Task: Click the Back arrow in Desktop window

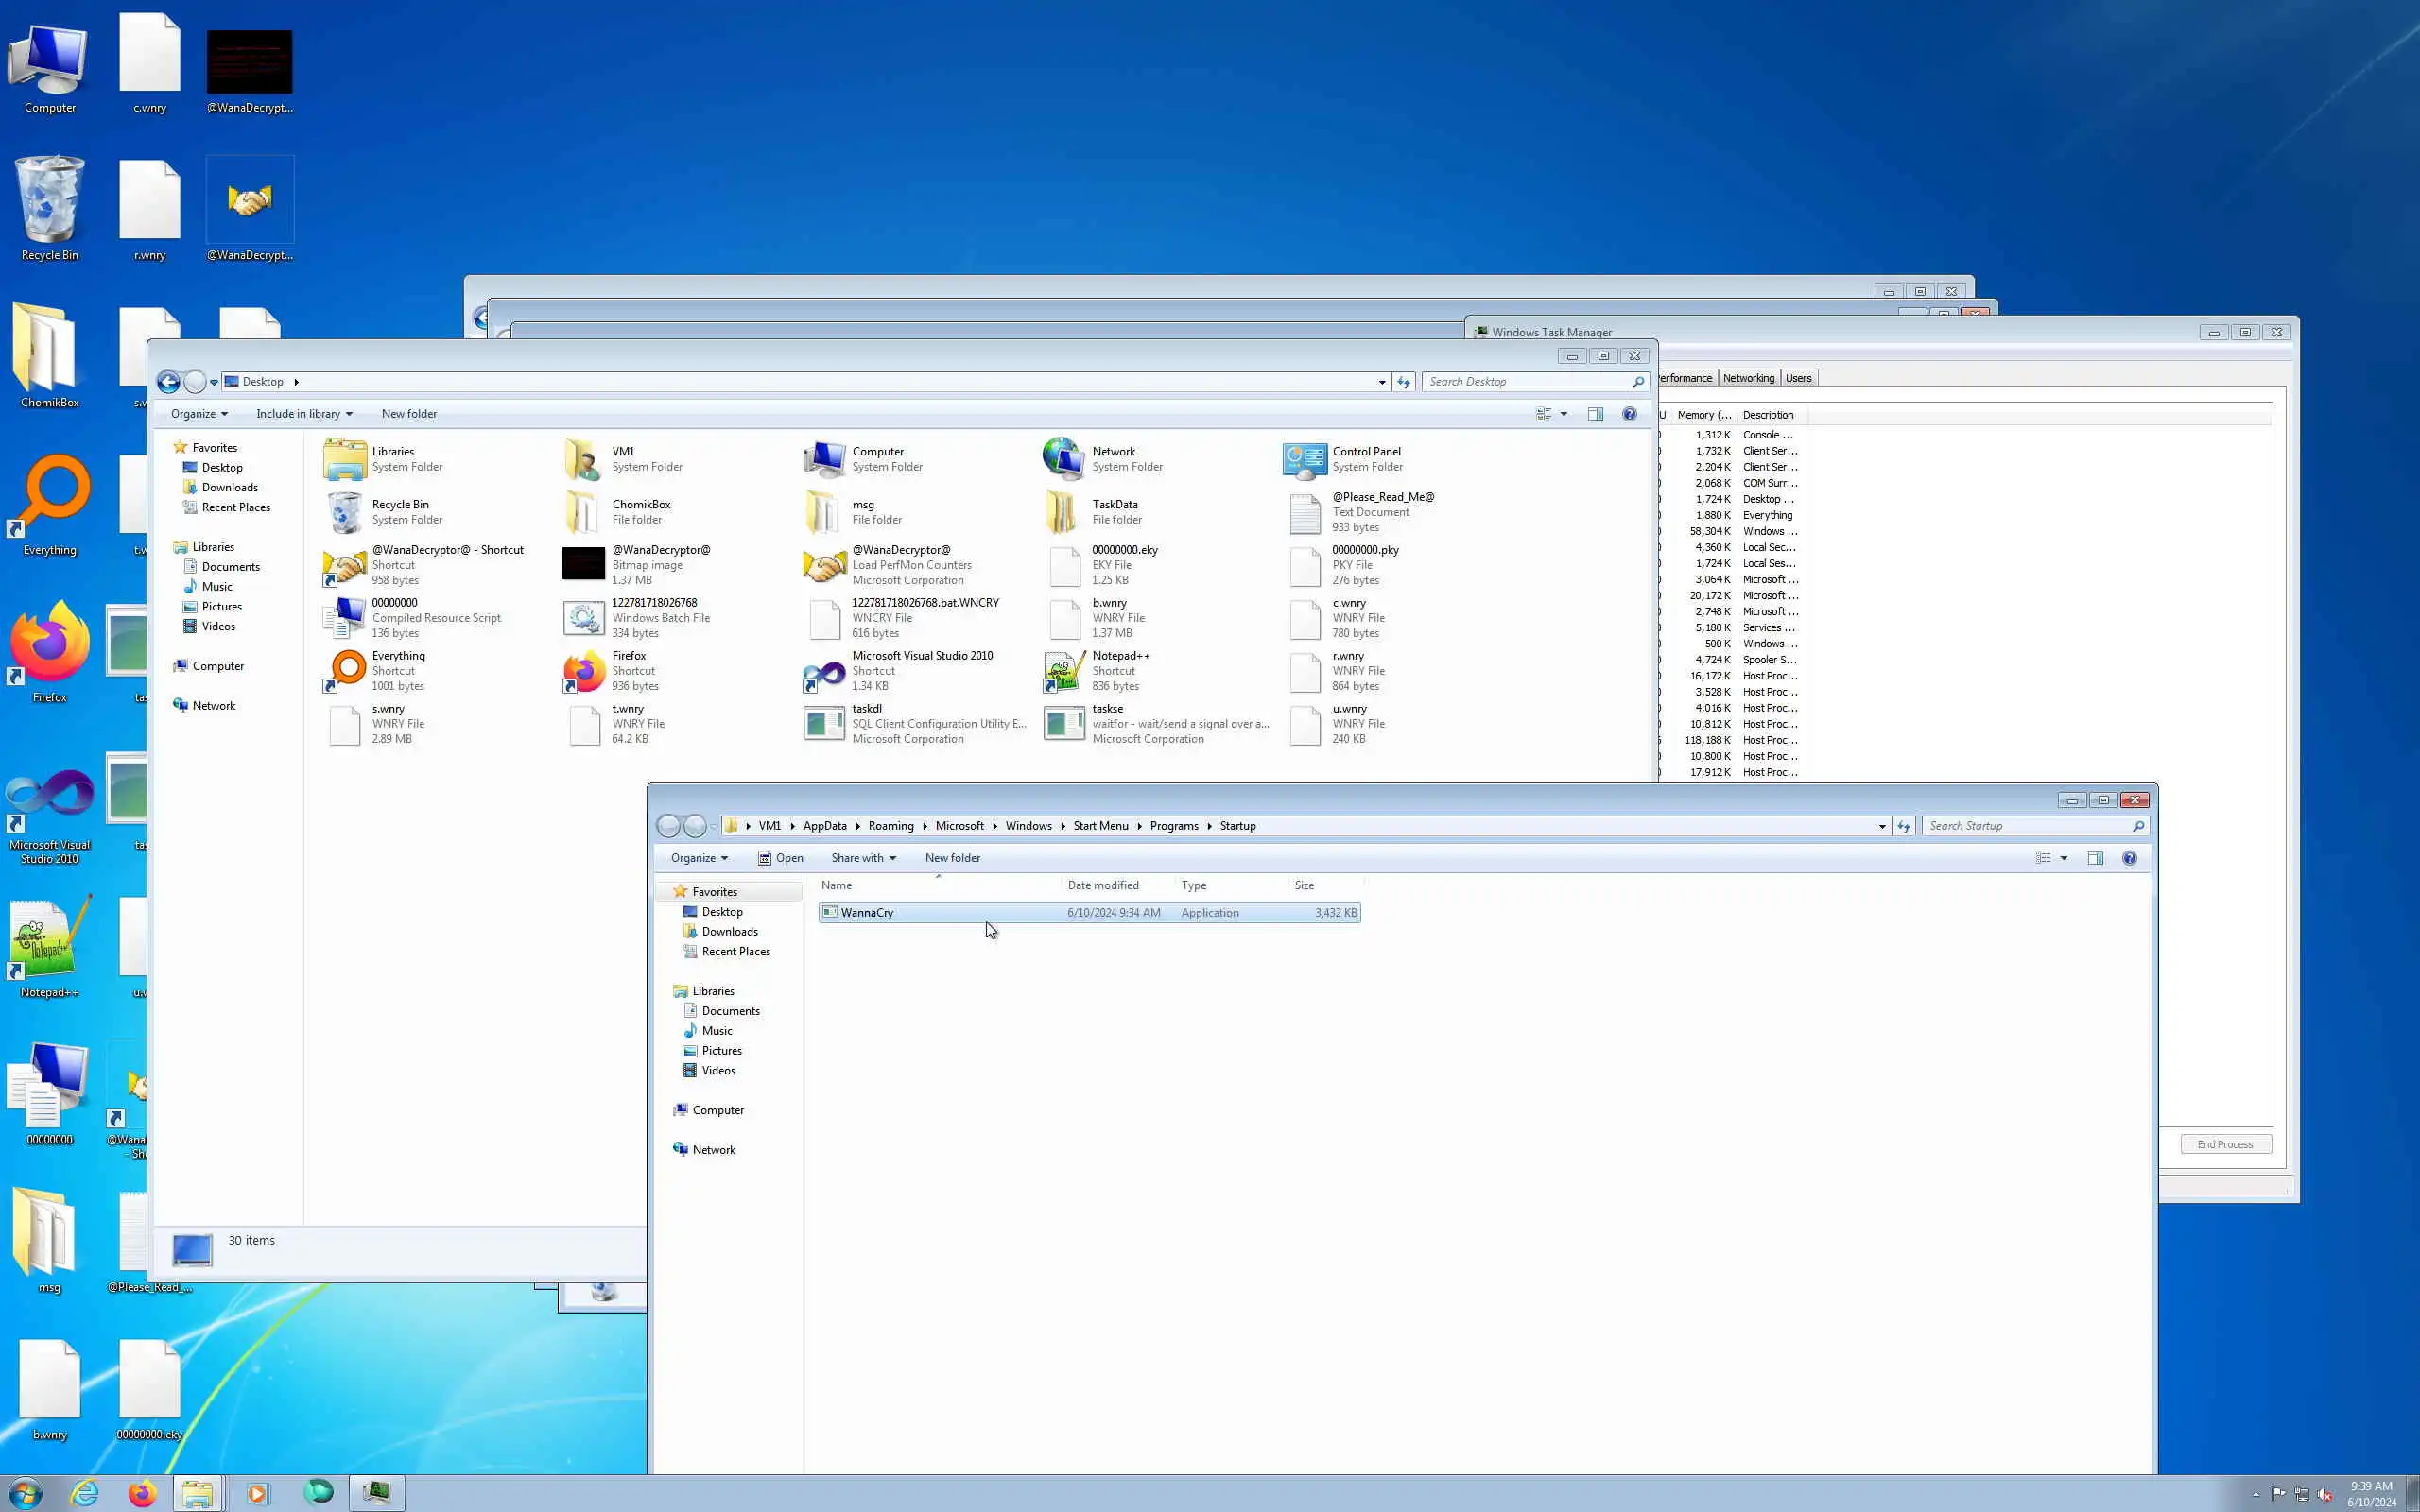Action: tap(168, 382)
